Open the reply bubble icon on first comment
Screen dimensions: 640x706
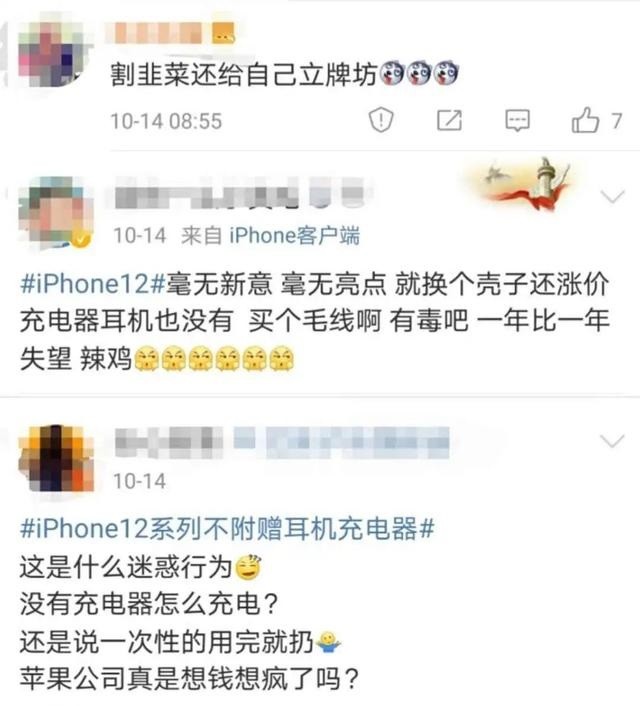(x=517, y=120)
